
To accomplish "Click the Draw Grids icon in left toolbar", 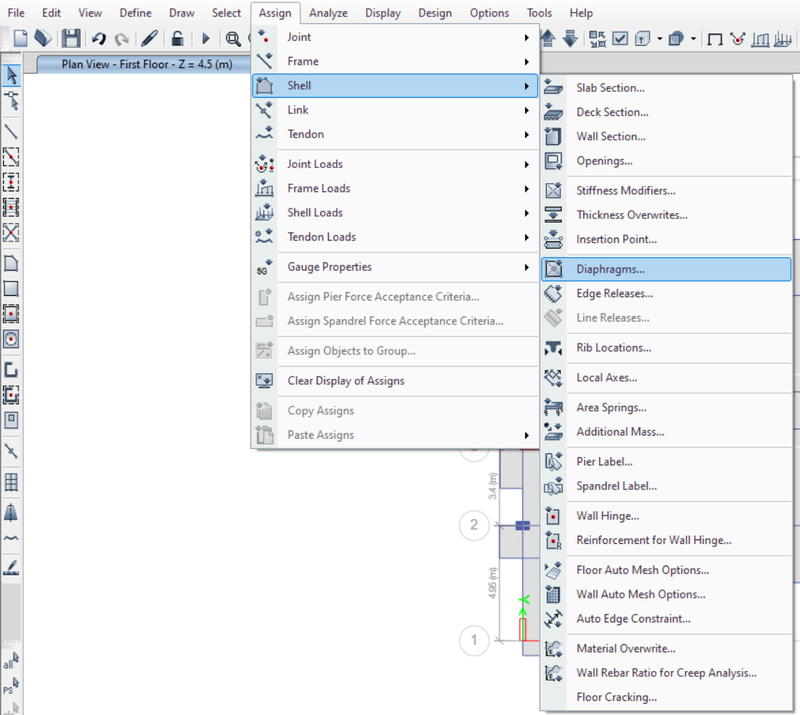I will point(11,482).
